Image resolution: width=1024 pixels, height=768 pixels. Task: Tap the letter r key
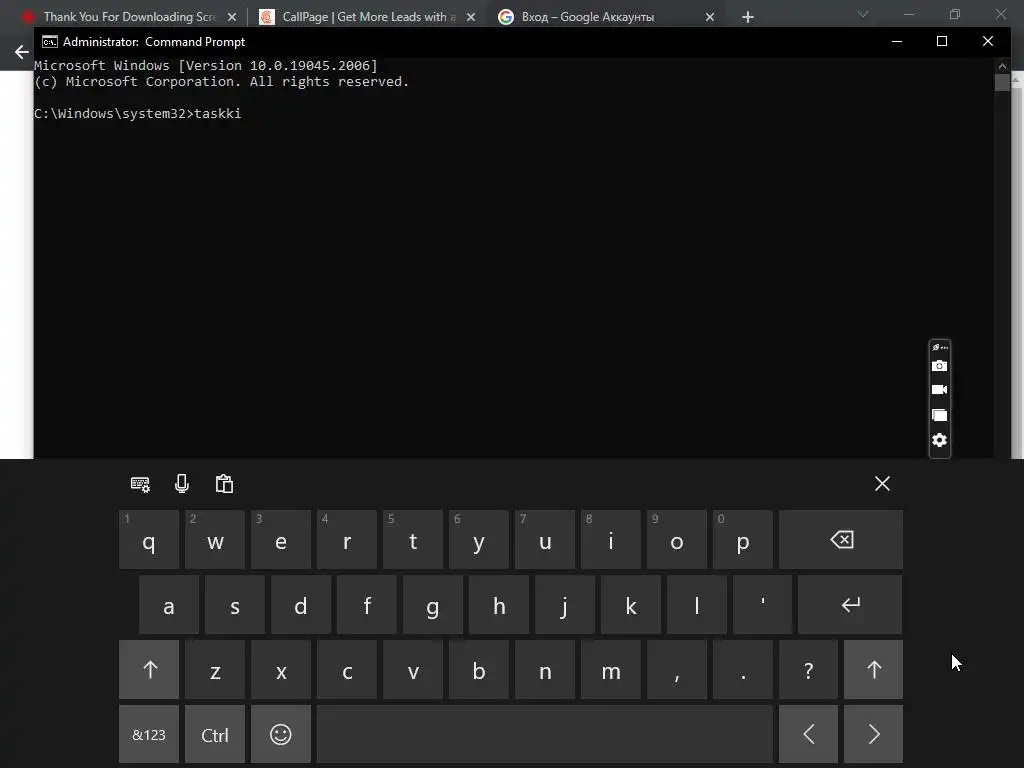[347, 539]
